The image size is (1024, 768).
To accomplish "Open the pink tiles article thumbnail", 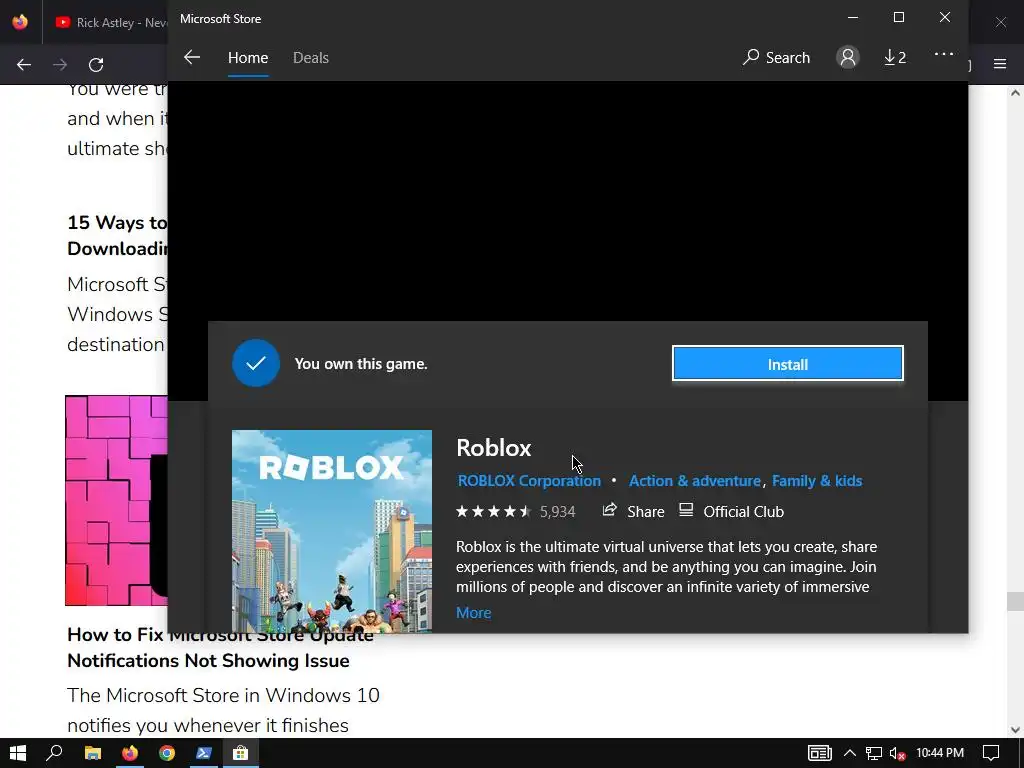I will [x=116, y=500].
